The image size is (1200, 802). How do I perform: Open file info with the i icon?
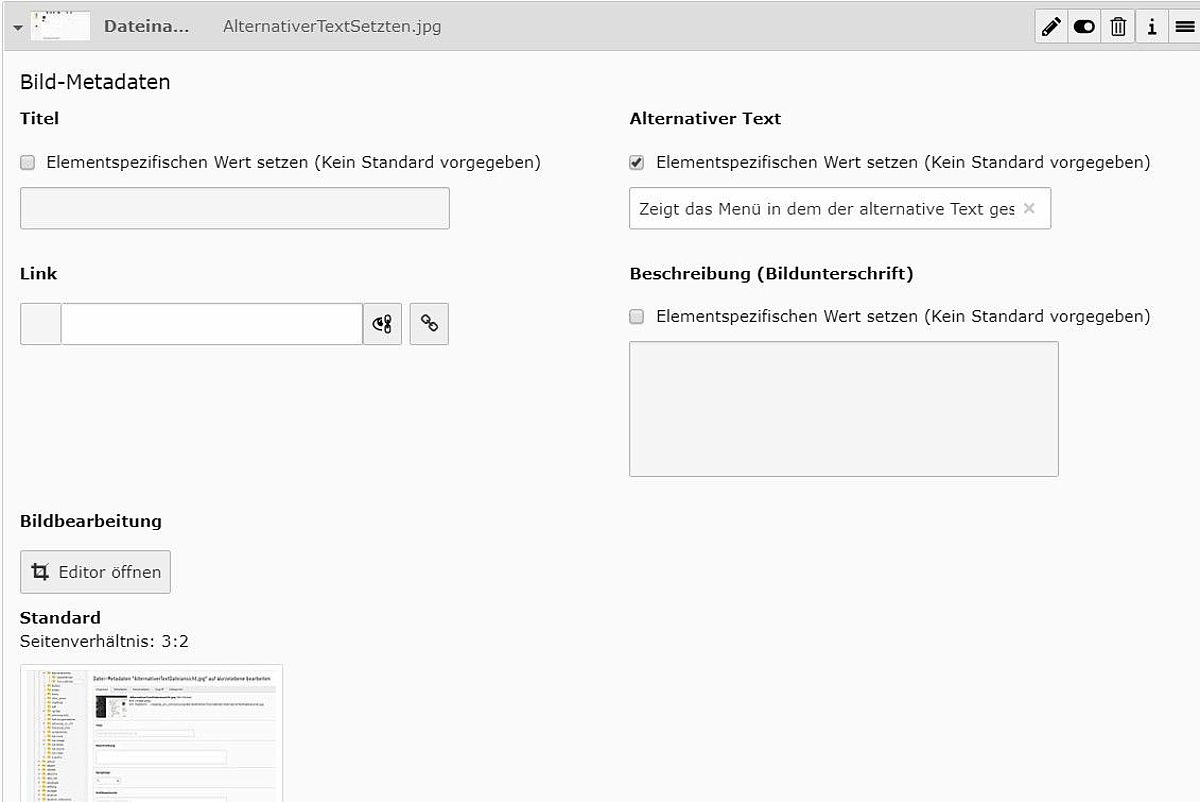click(x=1151, y=27)
